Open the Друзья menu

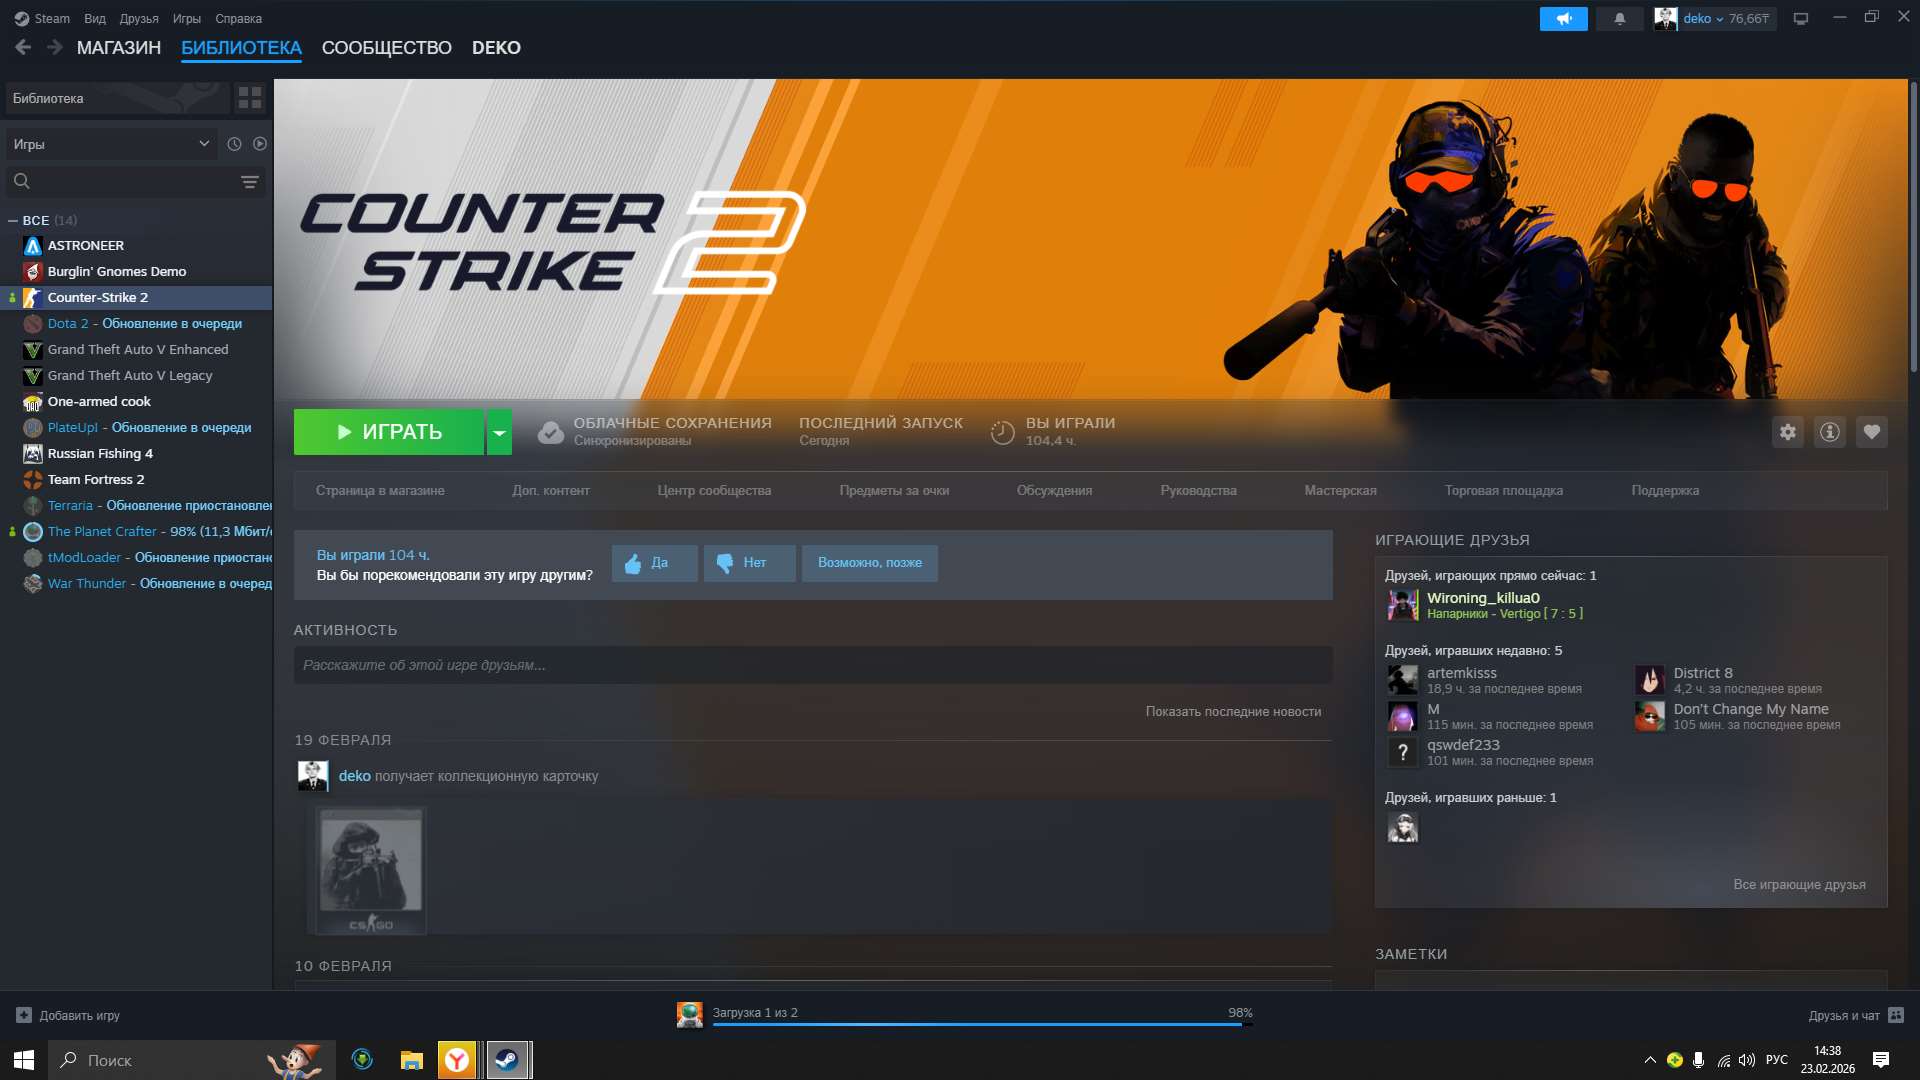pyautogui.click(x=138, y=18)
